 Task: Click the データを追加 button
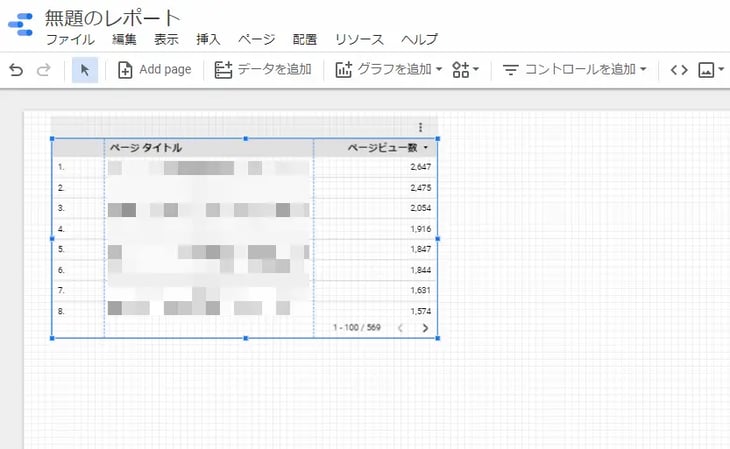263,70
